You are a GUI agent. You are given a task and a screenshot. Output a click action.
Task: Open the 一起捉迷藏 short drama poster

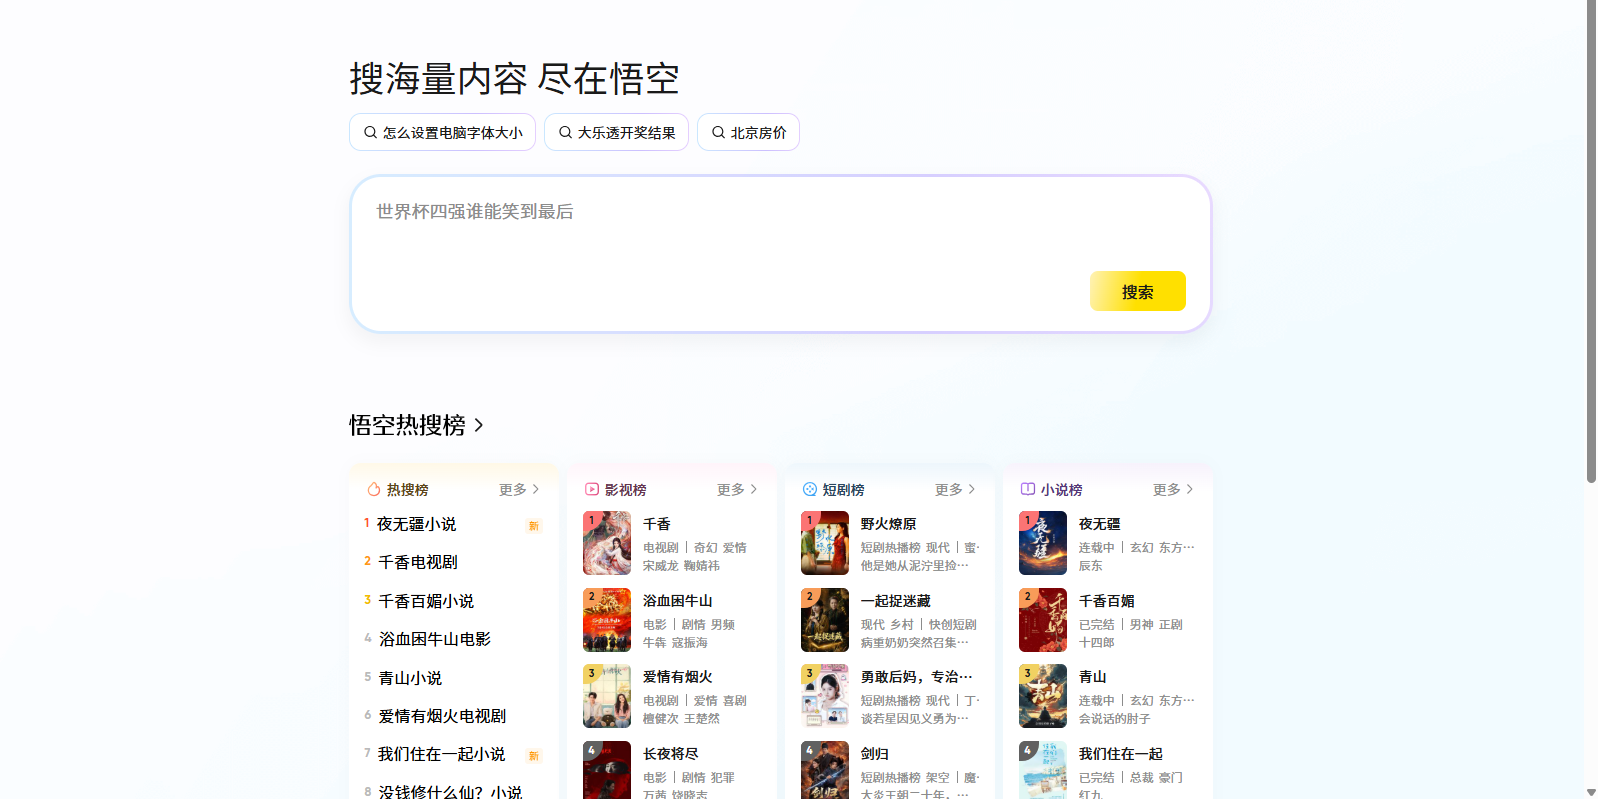click(x=825, y=620)
